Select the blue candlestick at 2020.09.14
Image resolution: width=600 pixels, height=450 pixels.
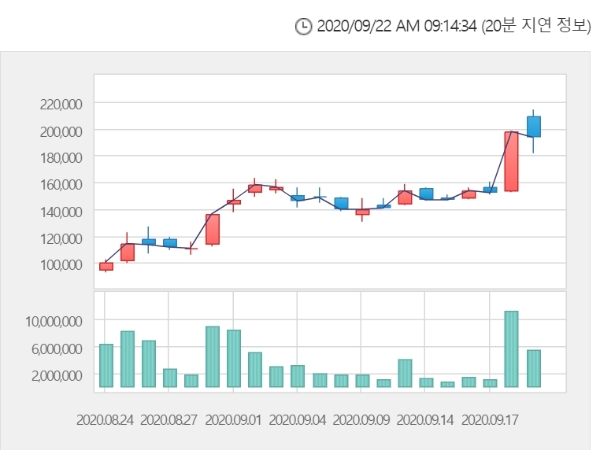click(426, 194)
